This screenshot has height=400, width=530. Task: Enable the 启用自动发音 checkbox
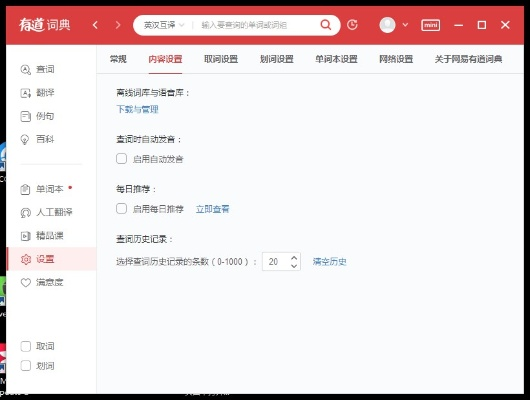click(121, 159)
